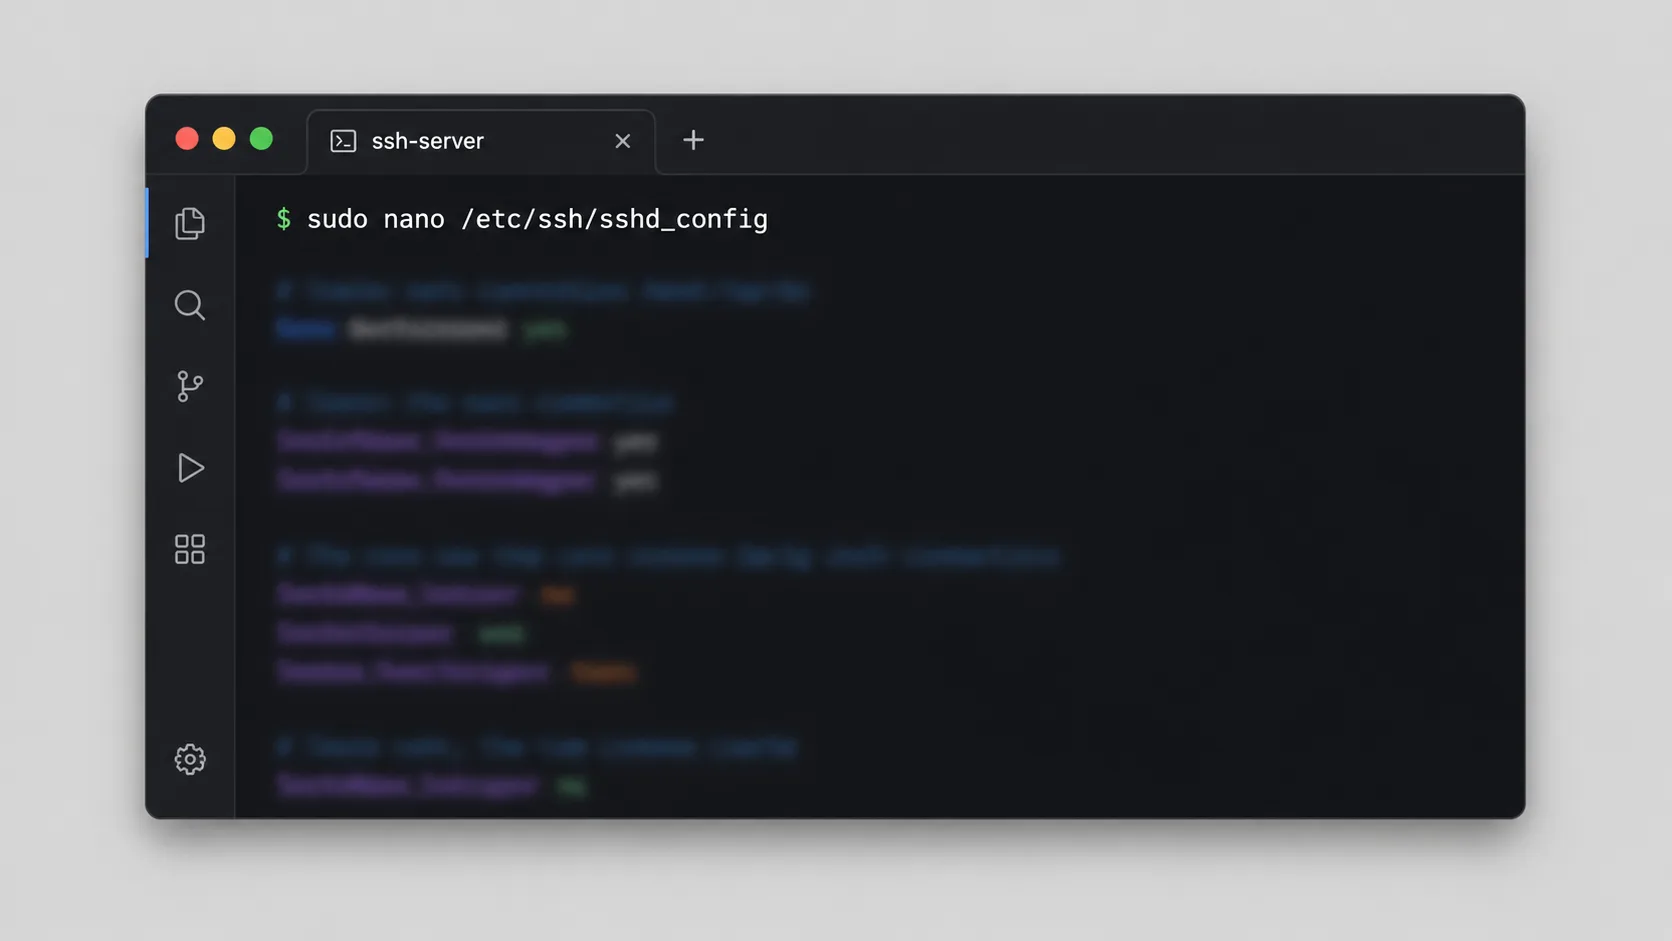Close the ssh-server tab

(623, 141)
